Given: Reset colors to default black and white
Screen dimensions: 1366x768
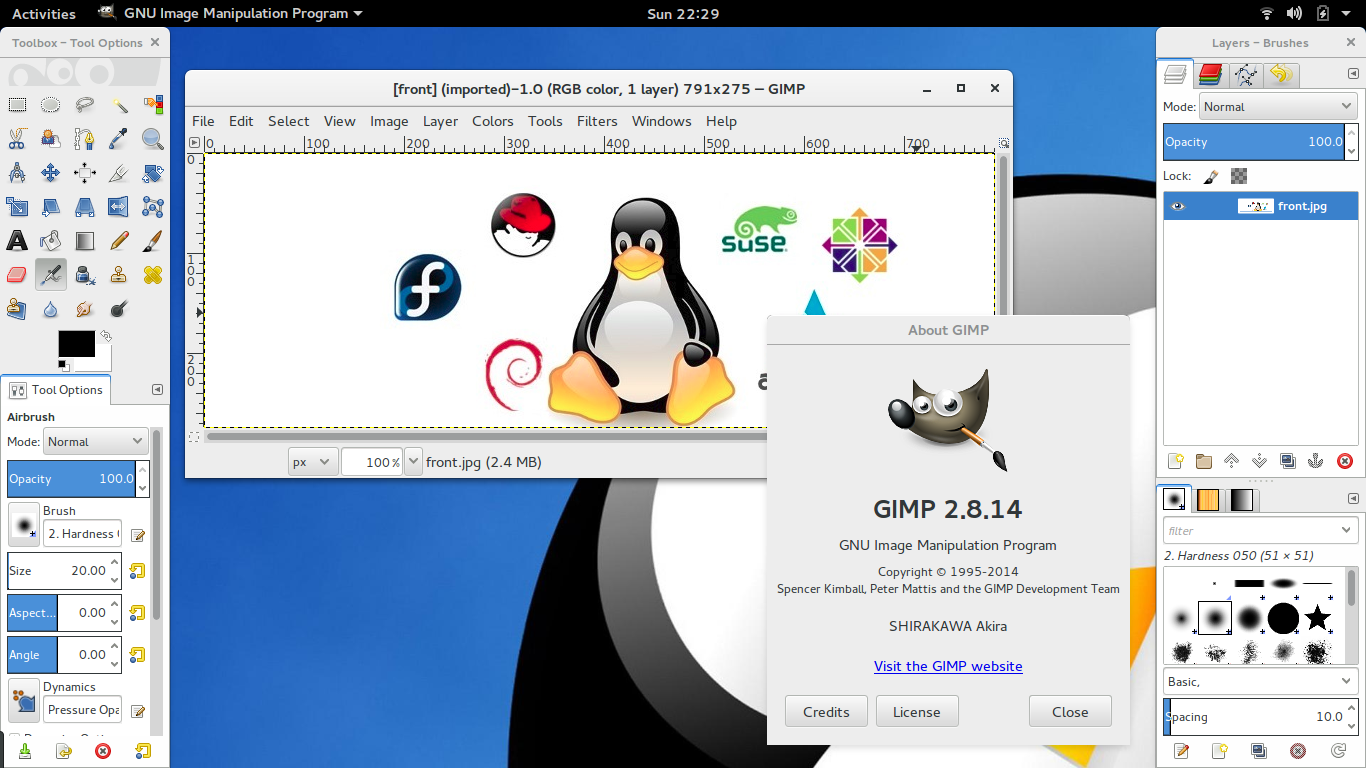Looking at the screenshot, I should pos(62,365).
